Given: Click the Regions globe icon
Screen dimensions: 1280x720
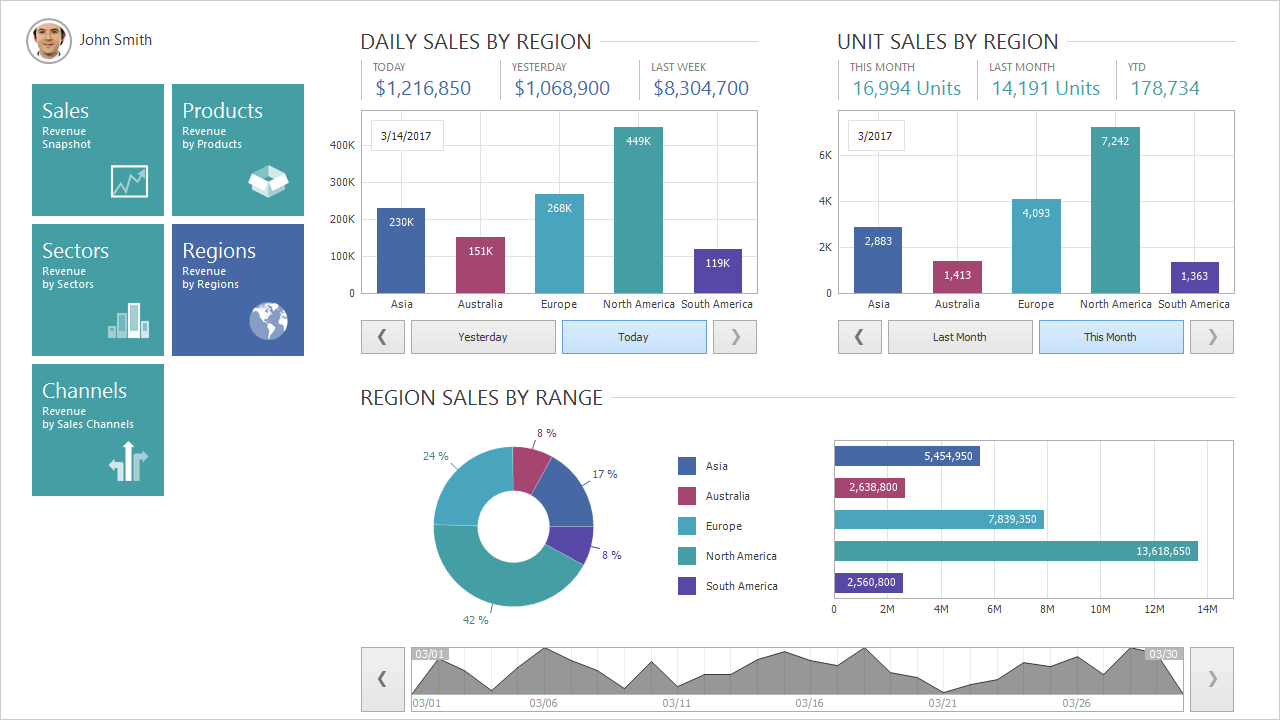Looking at the screenshot, I should pos(268,321).
